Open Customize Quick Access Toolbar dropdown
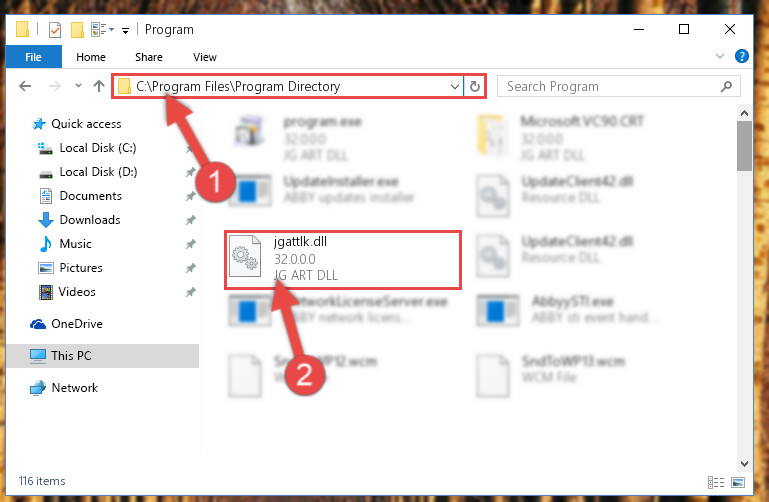The width and height of the screenshot is (769, 502). point(126,31)
